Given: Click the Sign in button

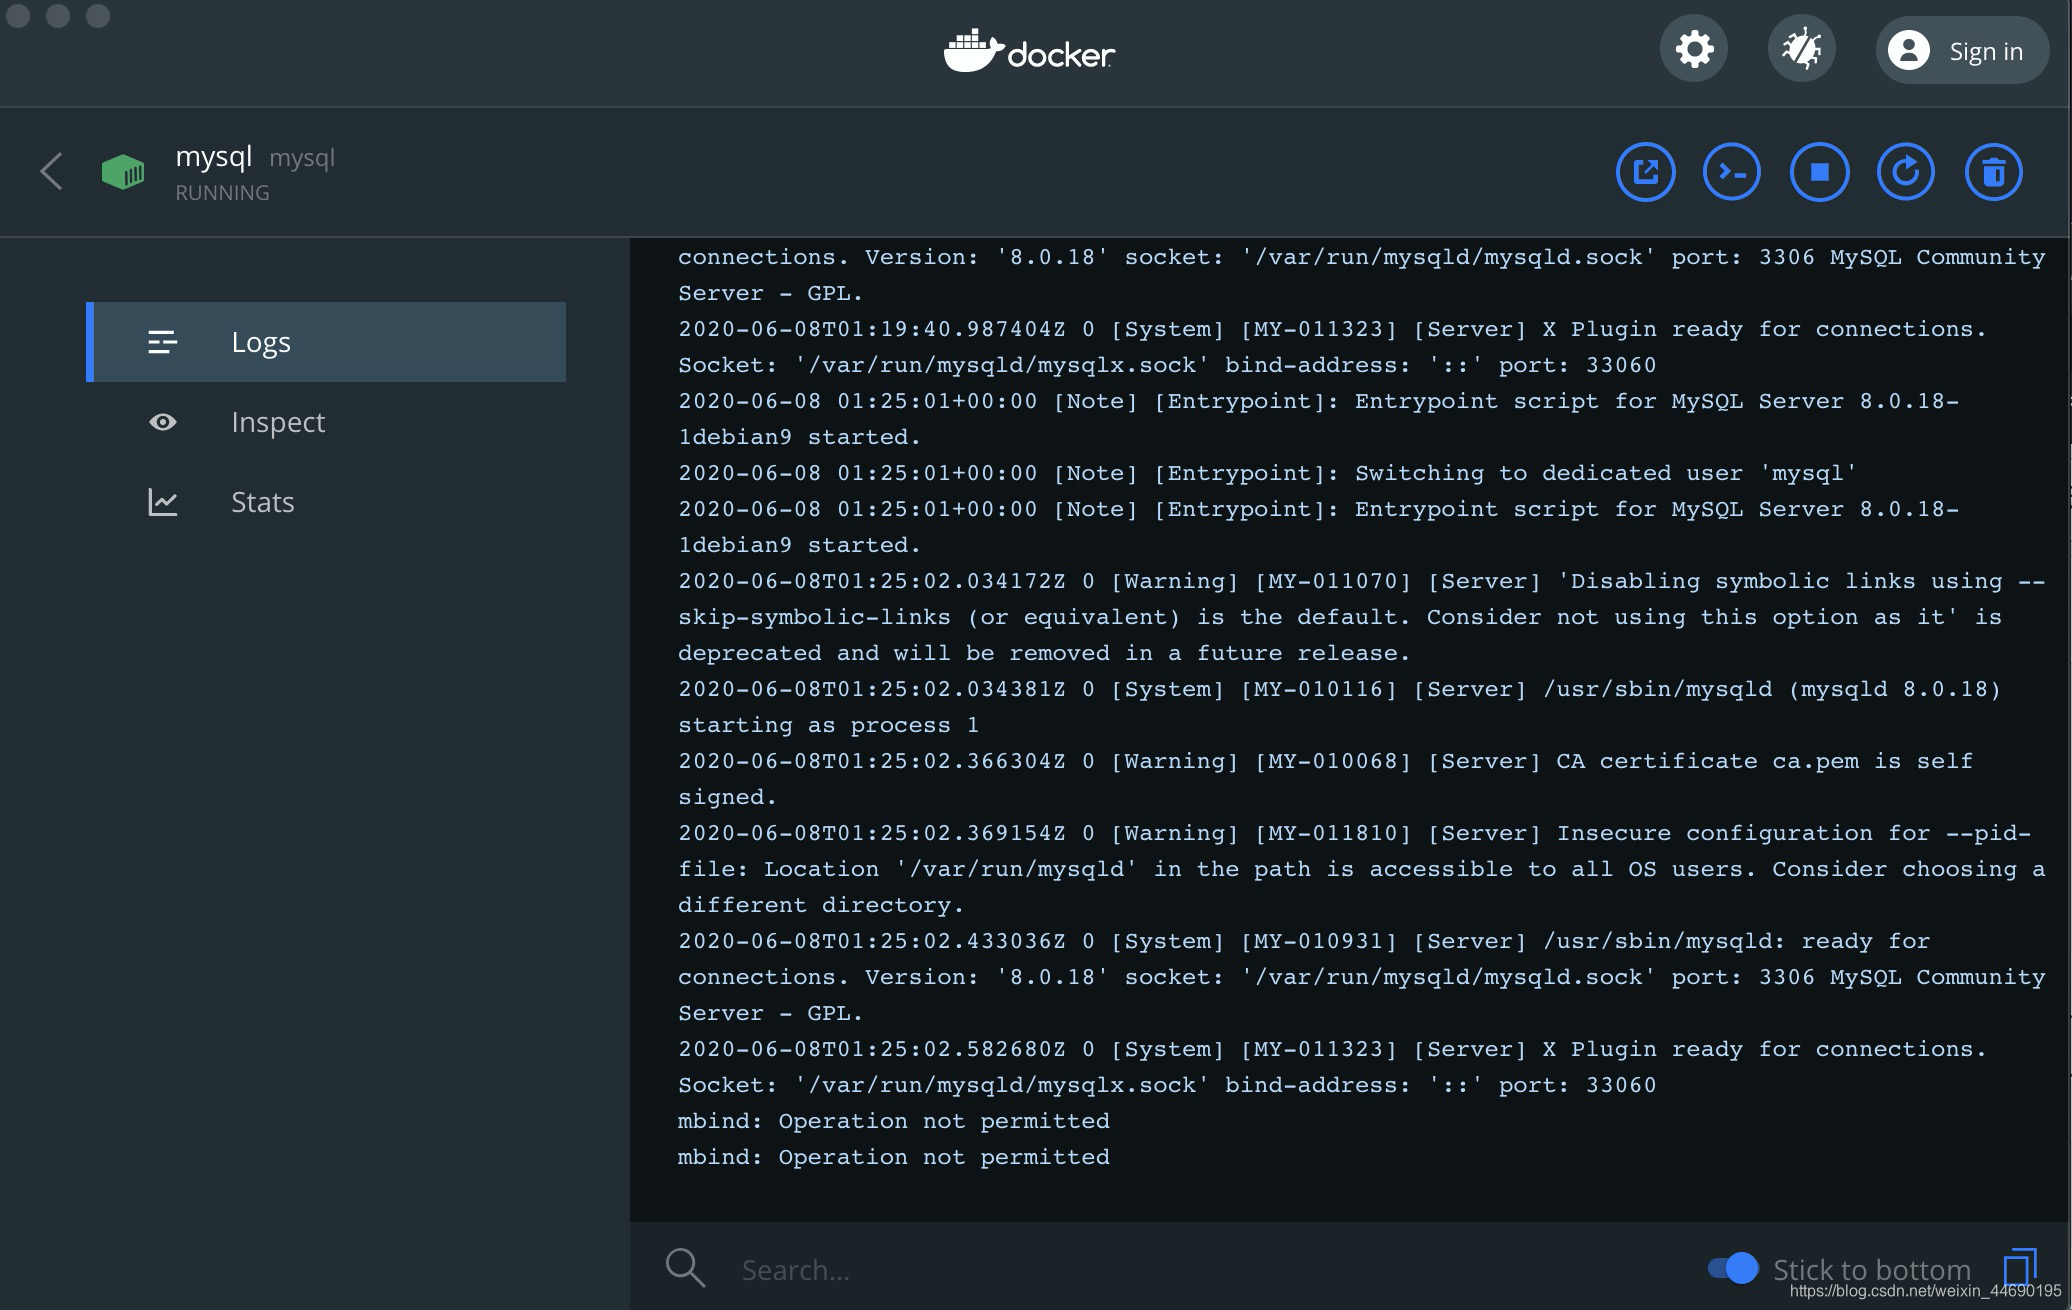Looking at the screenshot, I should (1961, 50).
